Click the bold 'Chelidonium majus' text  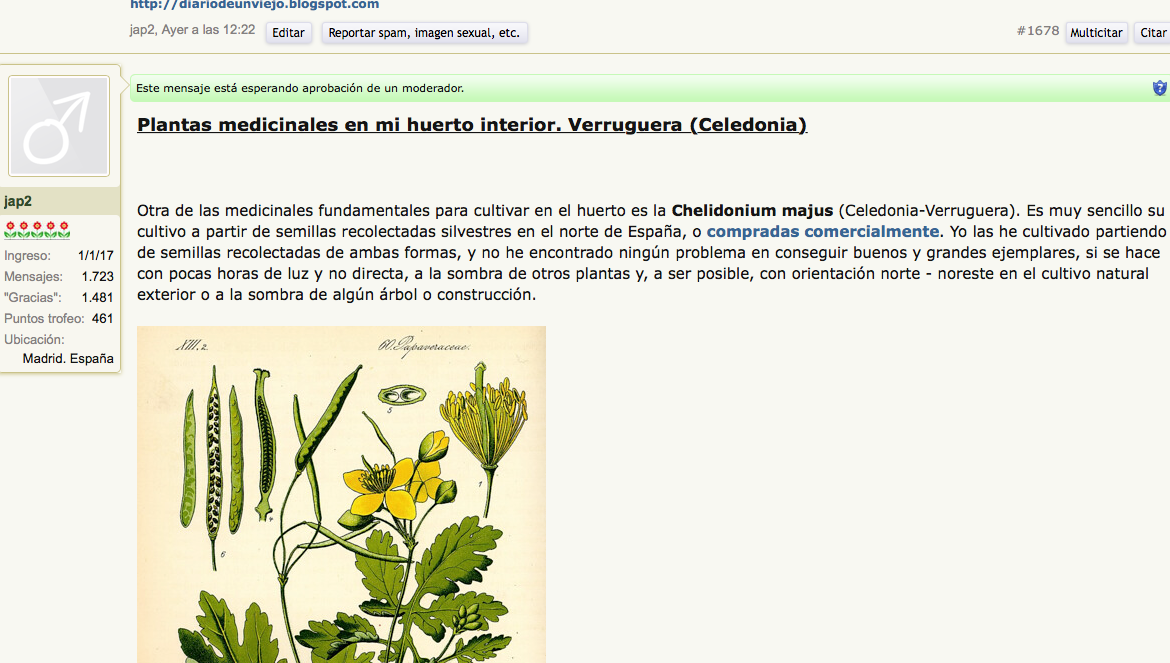tap(752, 210)
